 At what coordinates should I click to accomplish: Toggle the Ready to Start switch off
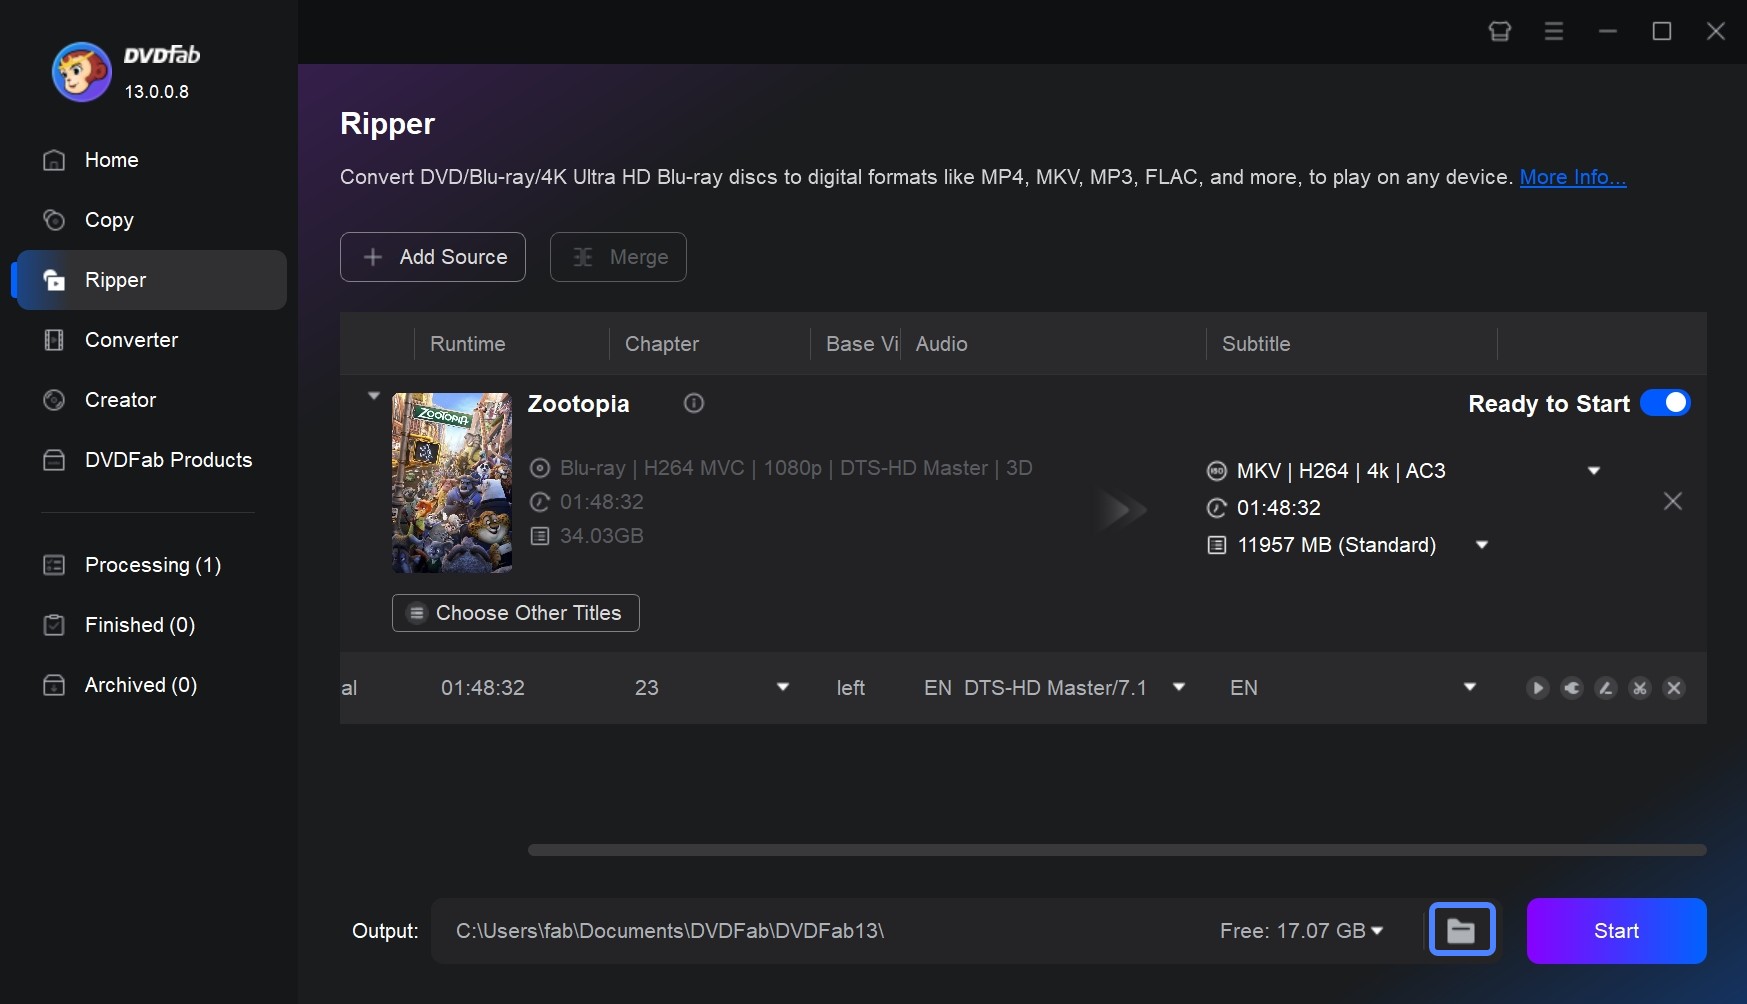tap(1666, 403)
